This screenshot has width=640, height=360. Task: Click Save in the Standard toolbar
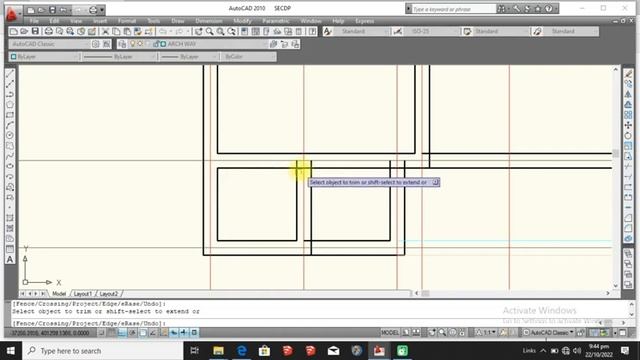35,31
